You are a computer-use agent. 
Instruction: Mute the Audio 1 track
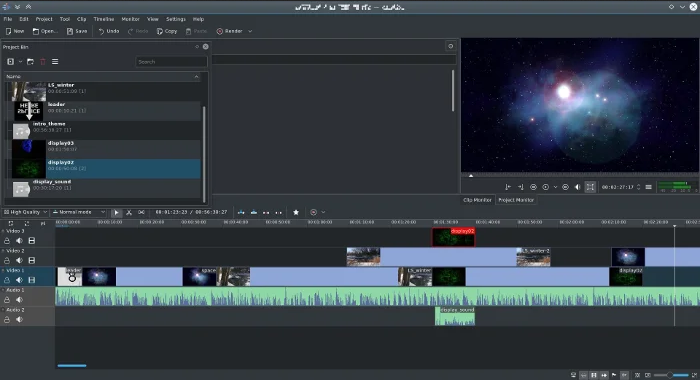click(x=19, y=300)
